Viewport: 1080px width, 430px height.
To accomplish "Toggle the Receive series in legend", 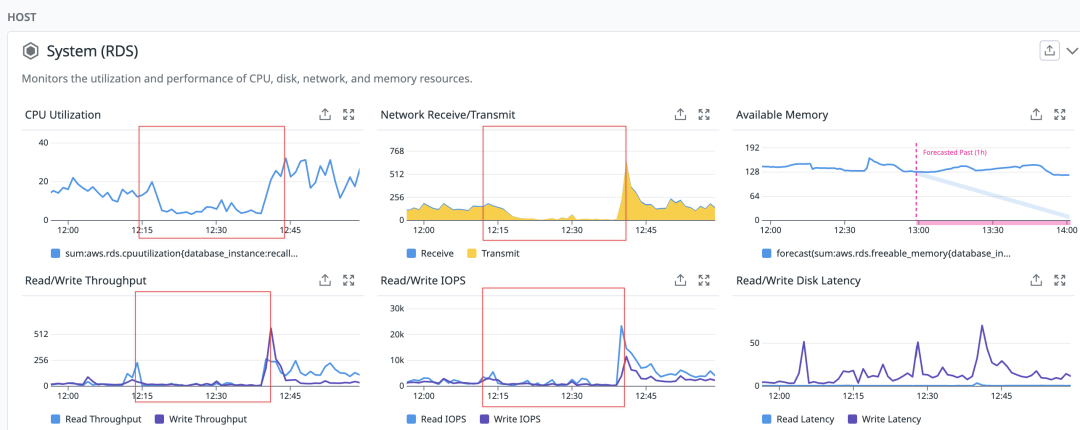I will tap(431, 253).
